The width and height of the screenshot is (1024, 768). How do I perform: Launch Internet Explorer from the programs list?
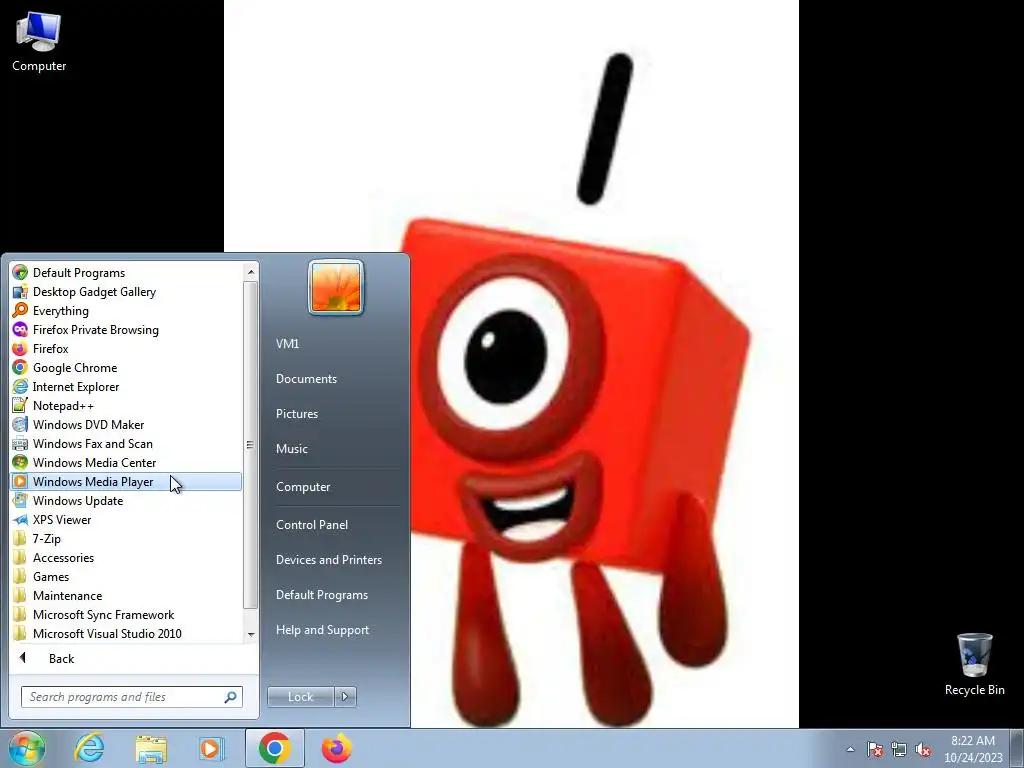[126, 387]
